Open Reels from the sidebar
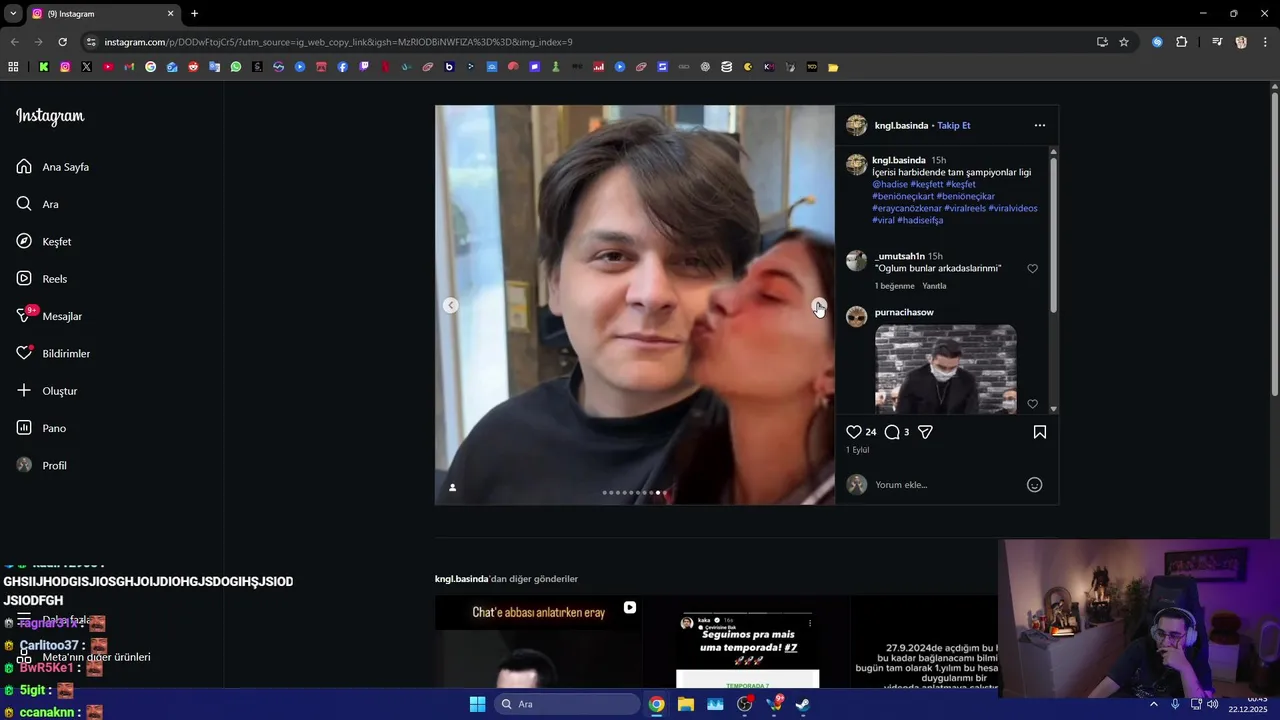The width and height of the screenshot is (1280, 720). [x=42, y=279]
